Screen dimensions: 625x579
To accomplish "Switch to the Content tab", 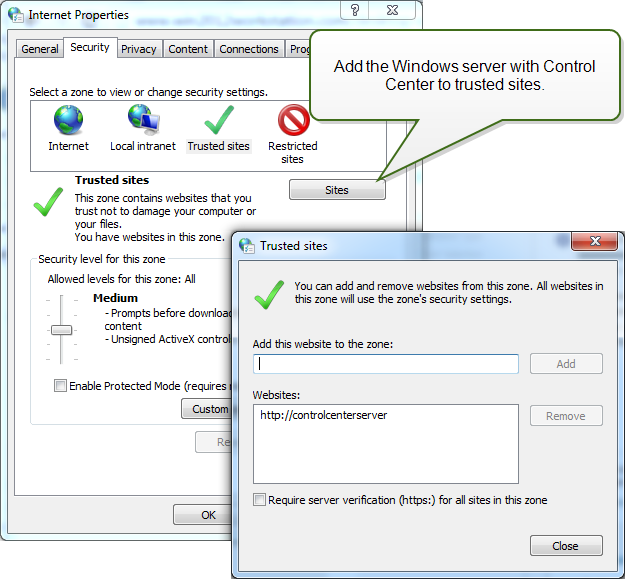I will (x=188, y=49).
